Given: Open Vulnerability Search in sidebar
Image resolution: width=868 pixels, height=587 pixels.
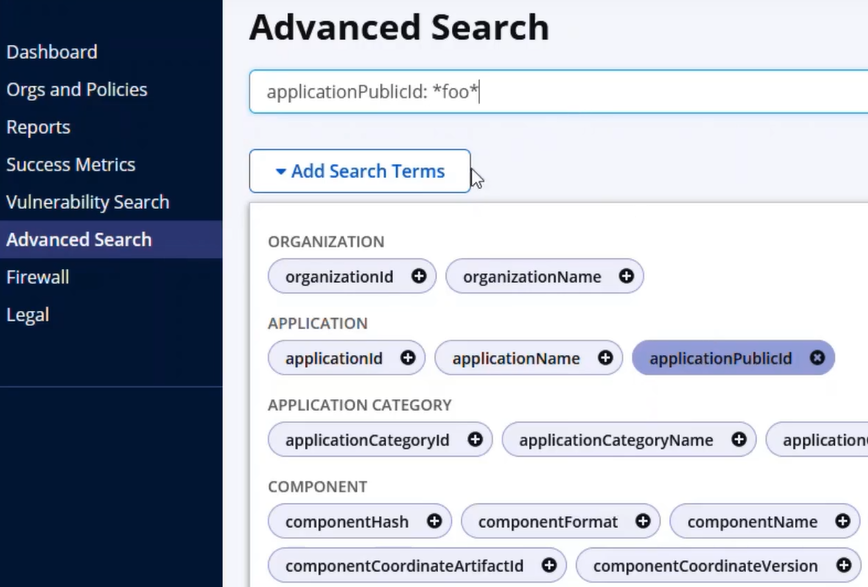Looking at the screenshot, I should [x=88, y=202].
